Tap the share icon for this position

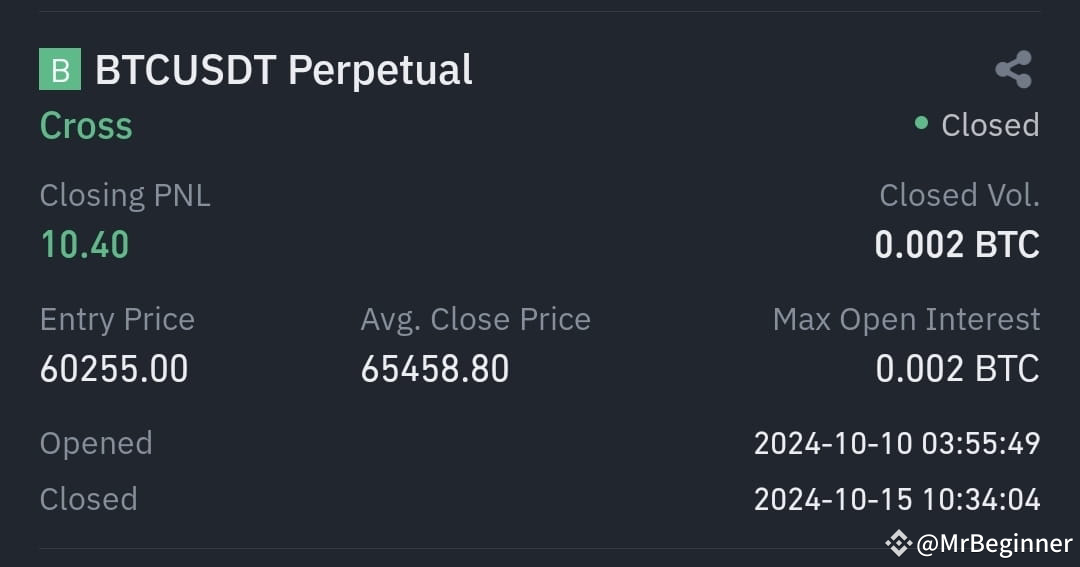(x=1013, y=69)
